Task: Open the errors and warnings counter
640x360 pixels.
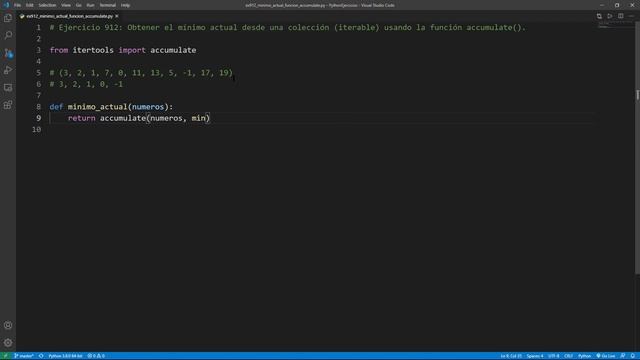Action: (96, 356)
